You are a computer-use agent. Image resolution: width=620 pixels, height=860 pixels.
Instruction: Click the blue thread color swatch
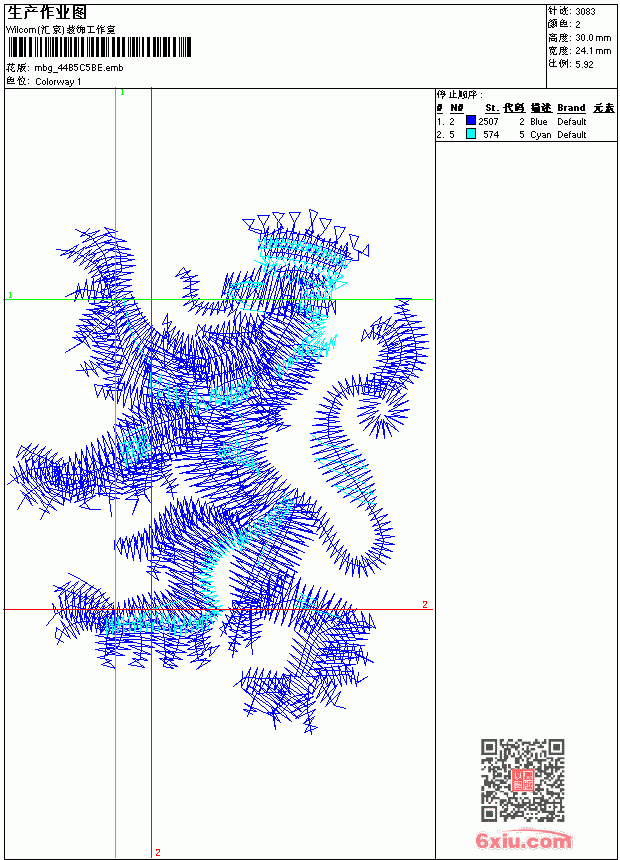[471, 120]
